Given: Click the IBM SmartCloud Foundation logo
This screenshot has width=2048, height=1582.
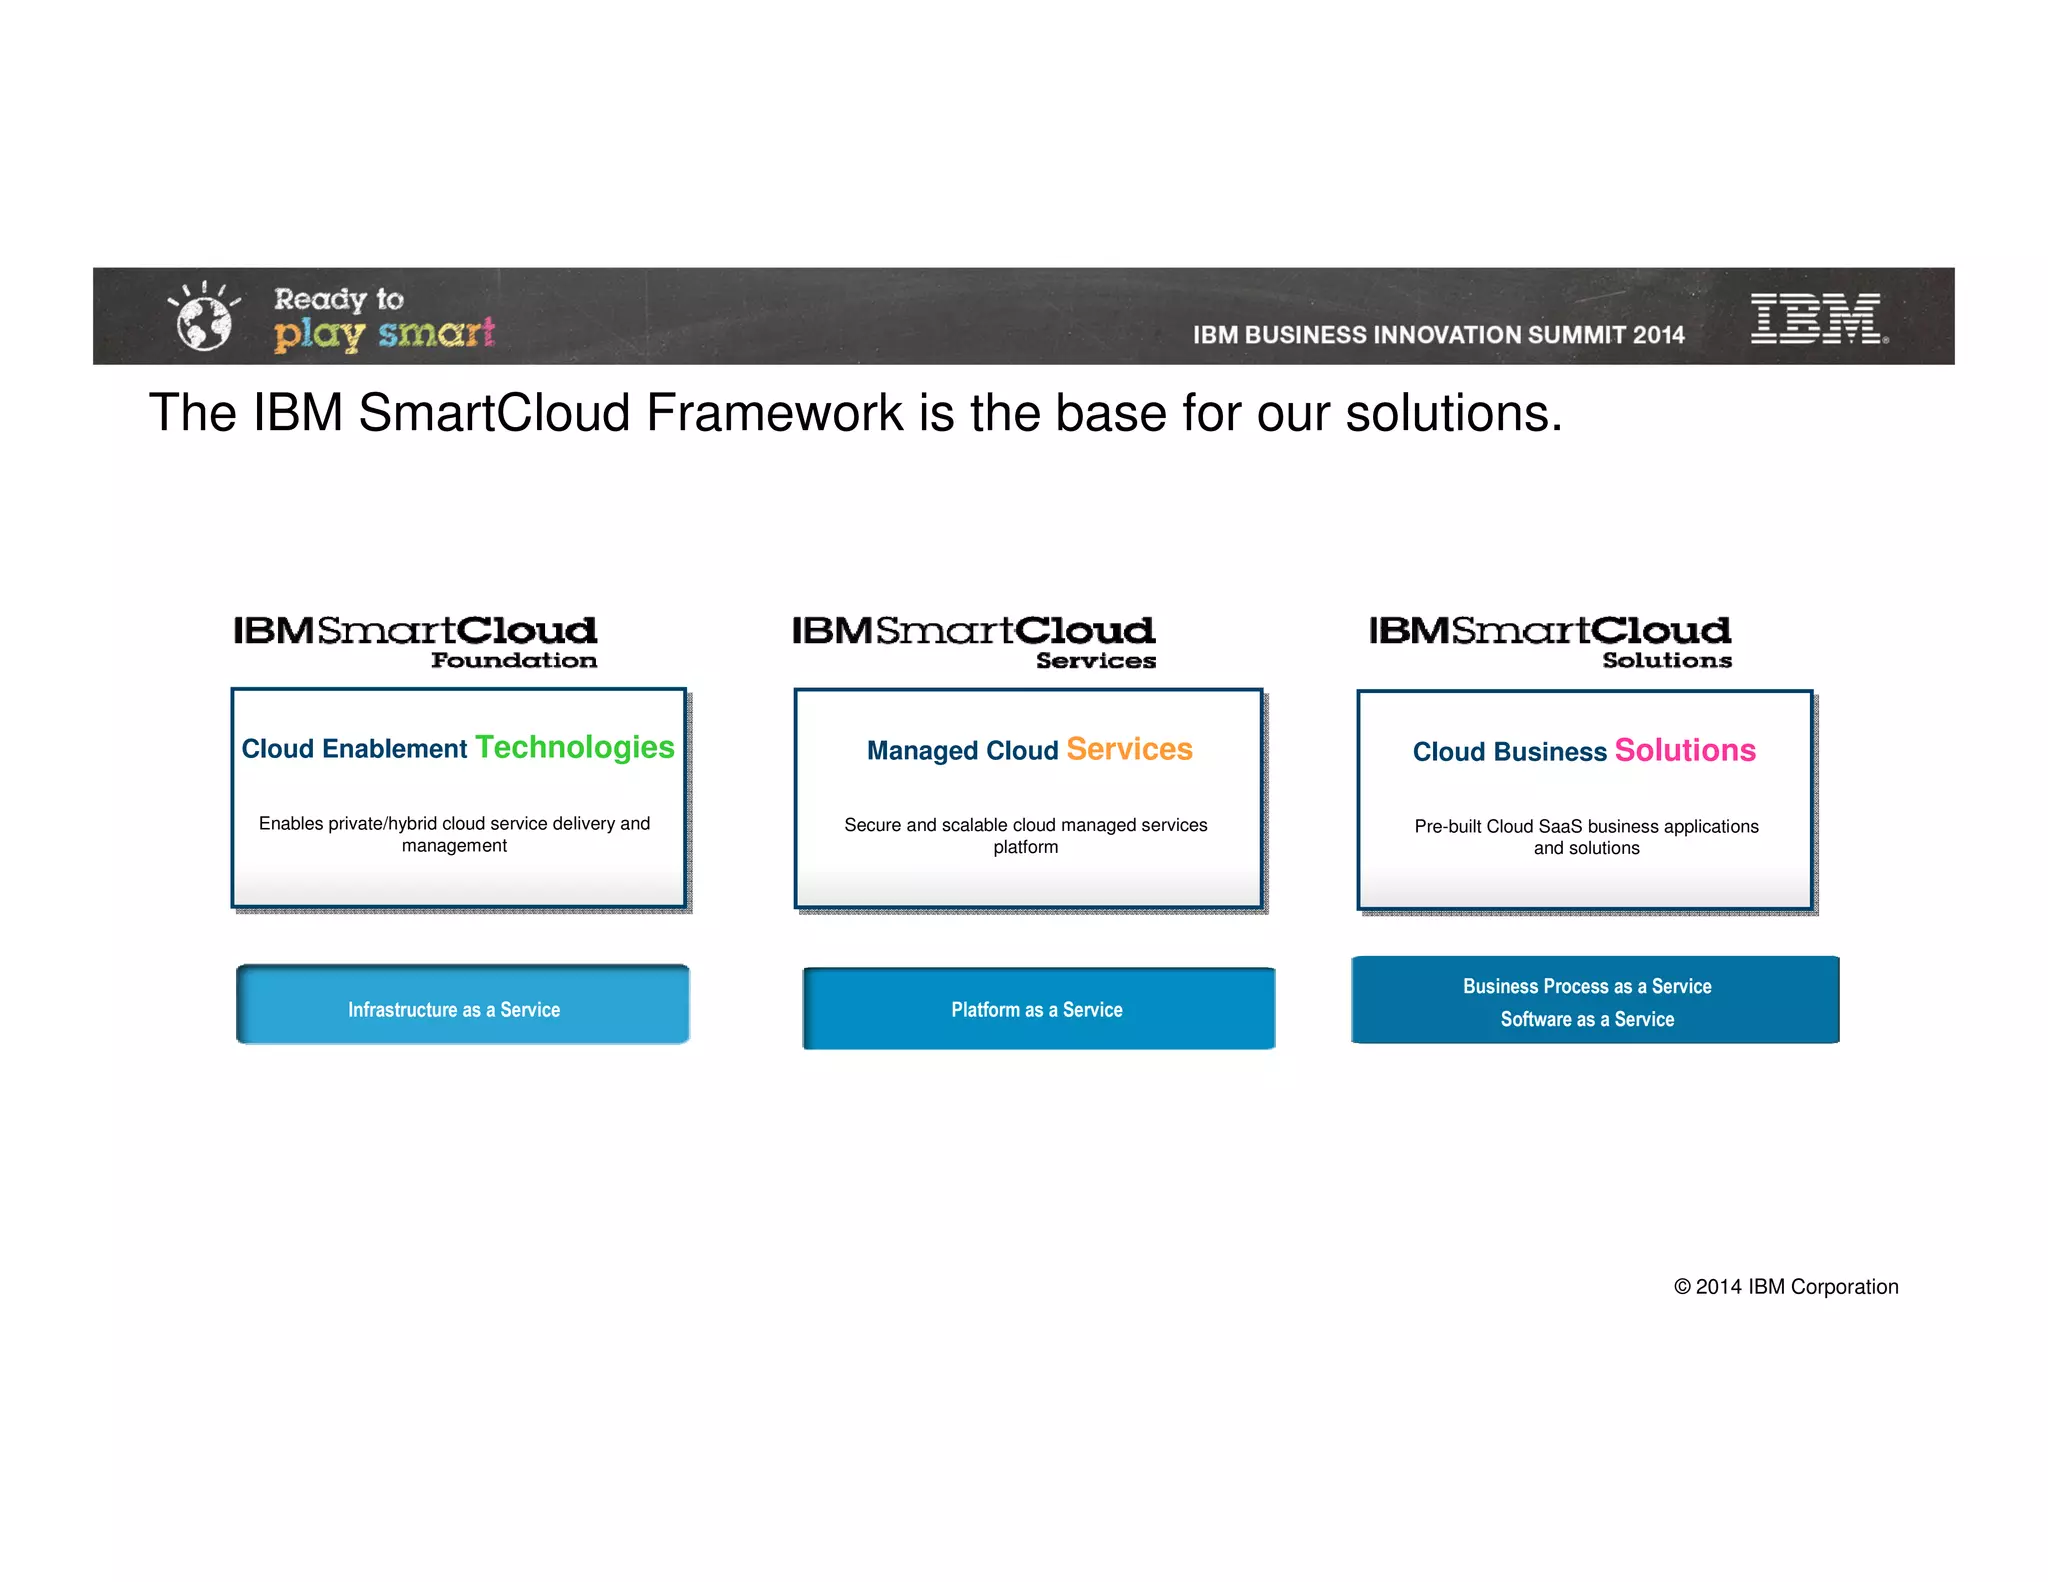Looking at the screenshot, I should 415,642.
